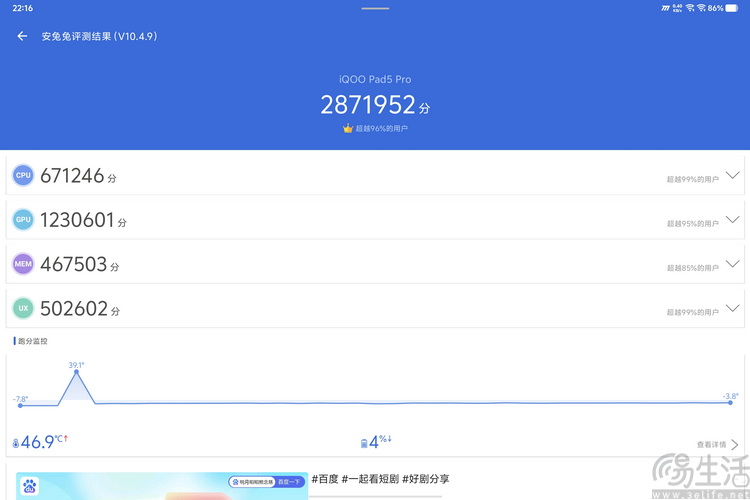The height and width of the screenshot is (500, 750).
Task: Tap the 跑分监控 section label
Action: (33, 341)
